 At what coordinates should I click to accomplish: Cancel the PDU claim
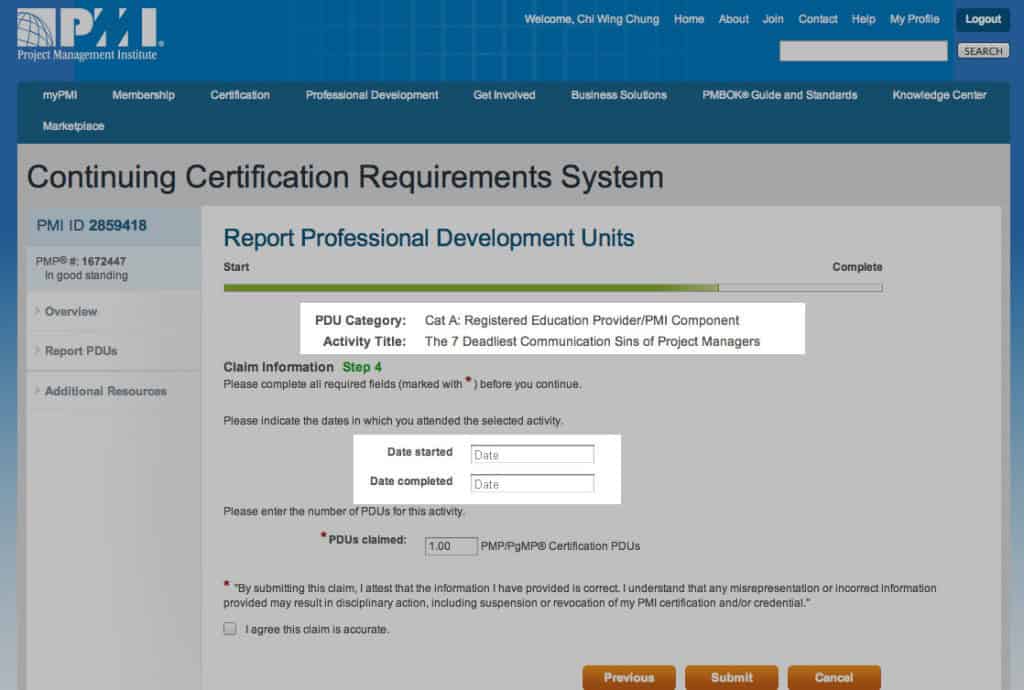[834, 678]
